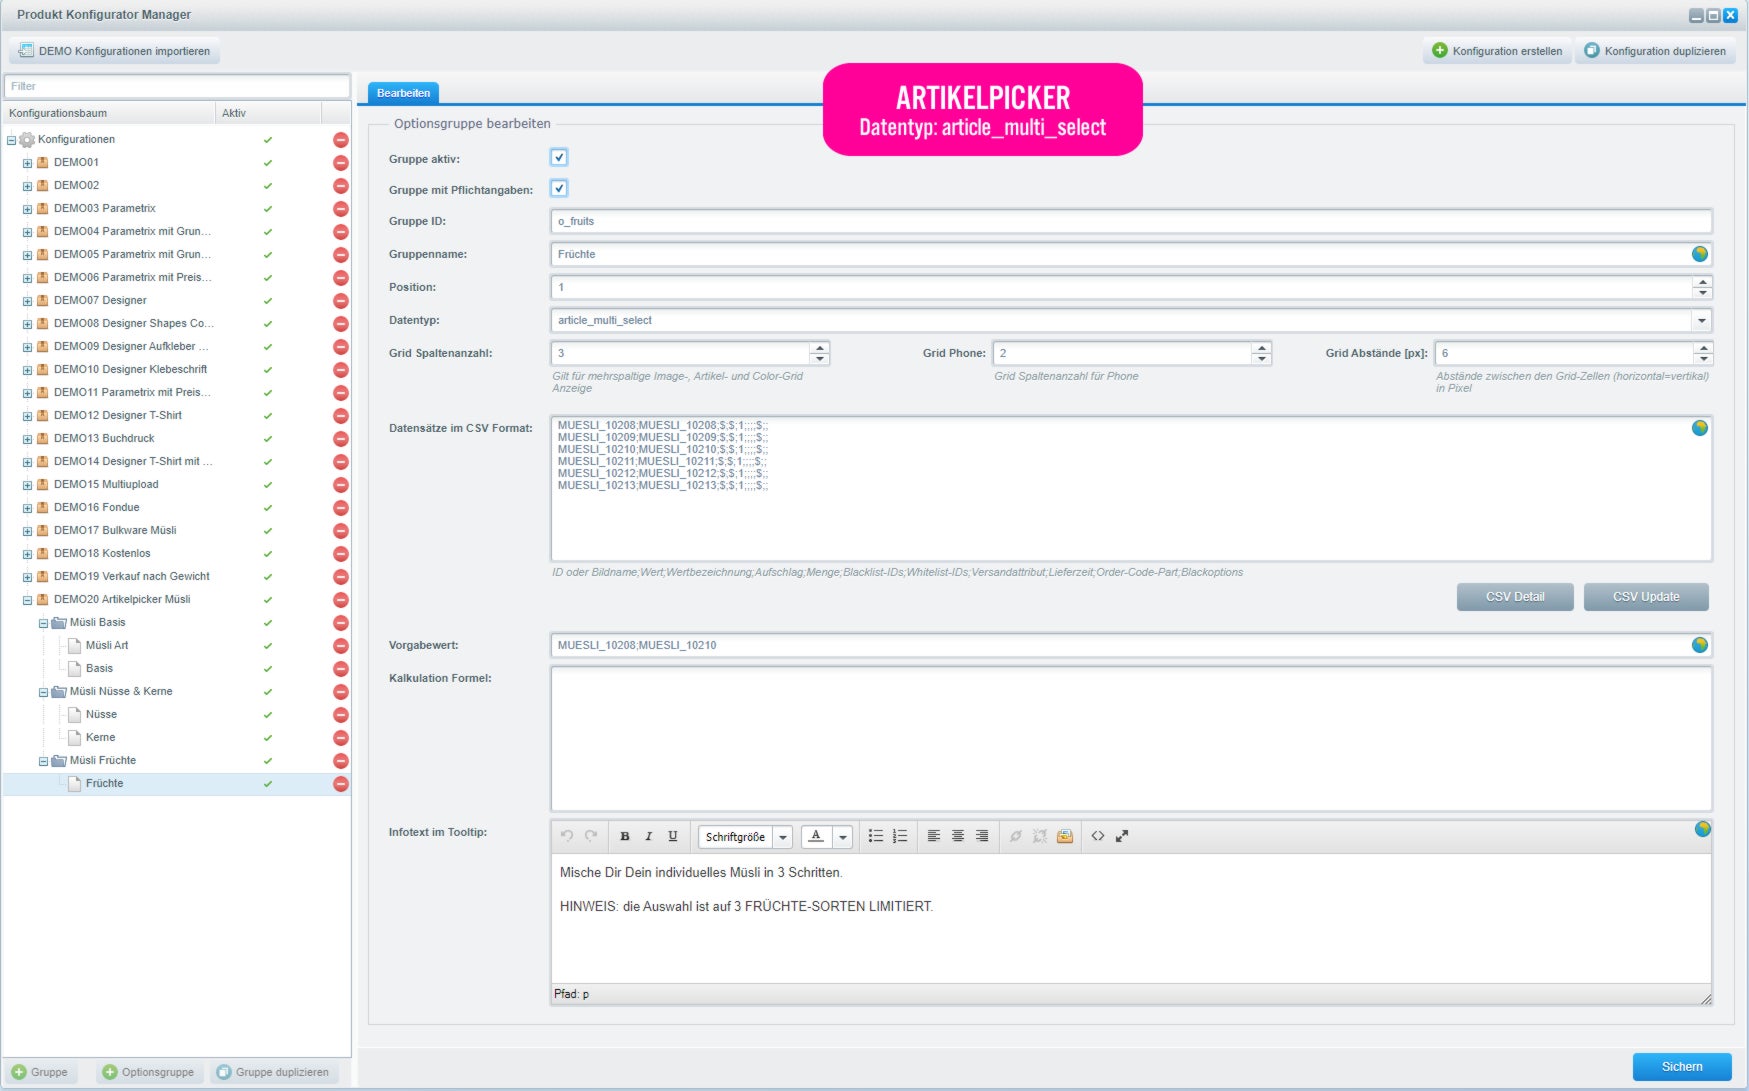Apply underline formatting in tooltip editor
The width and height of the screenshot is (1749, 1091).
(672, 836)
